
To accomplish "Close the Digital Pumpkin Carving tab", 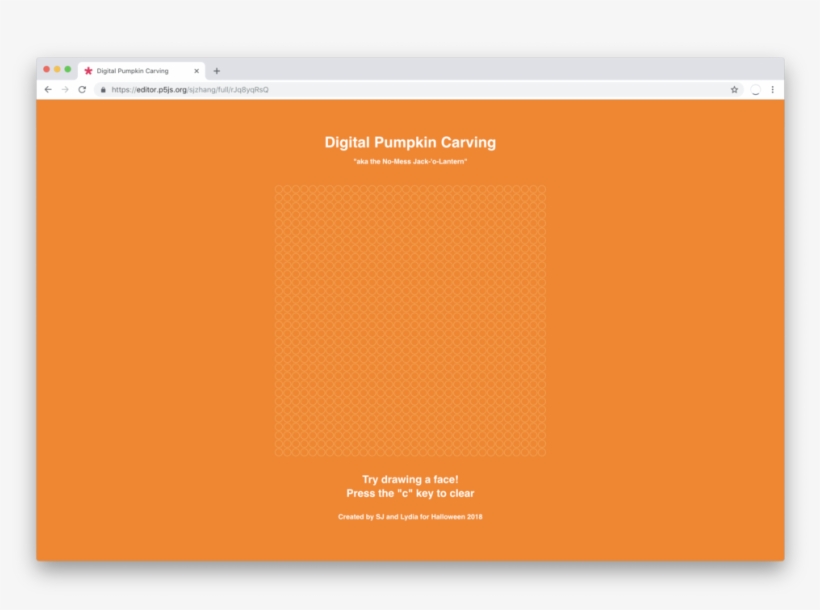I will (196, 71).
